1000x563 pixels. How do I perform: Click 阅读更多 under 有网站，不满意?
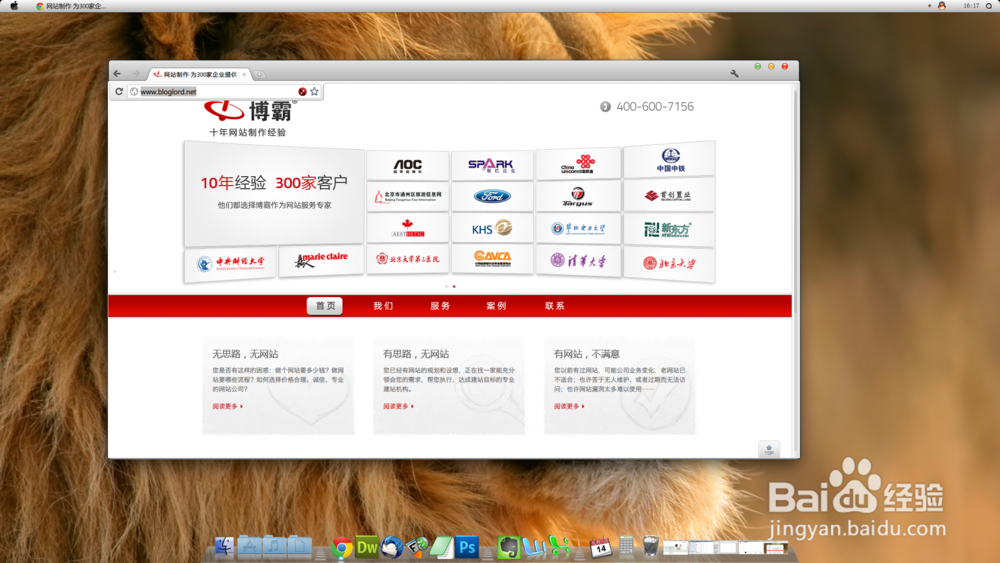[x=569, y=406]
